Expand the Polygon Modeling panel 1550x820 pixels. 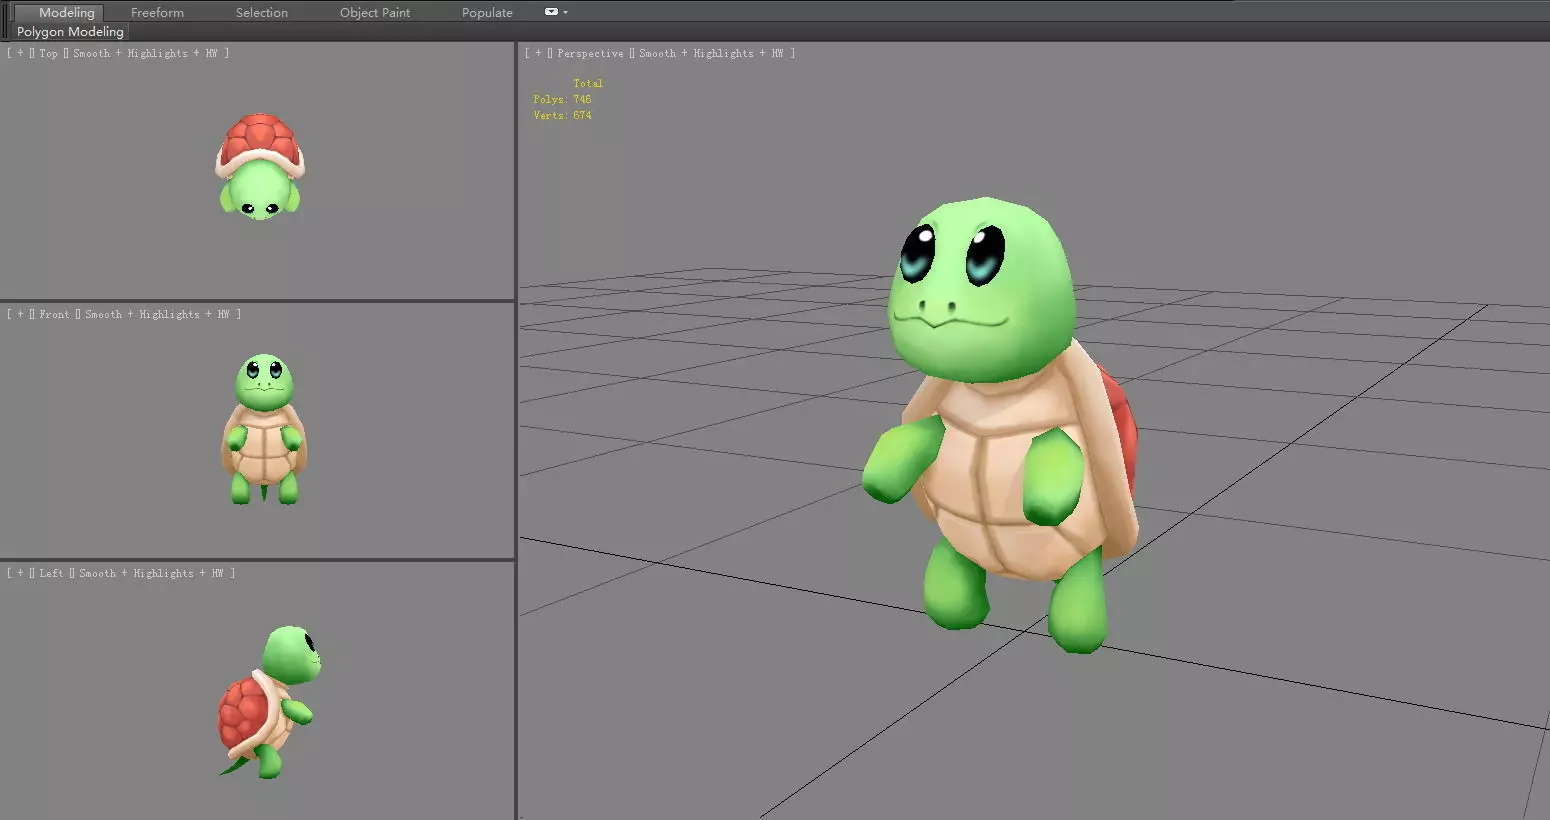pyautogui.click(x=70, y=32)
